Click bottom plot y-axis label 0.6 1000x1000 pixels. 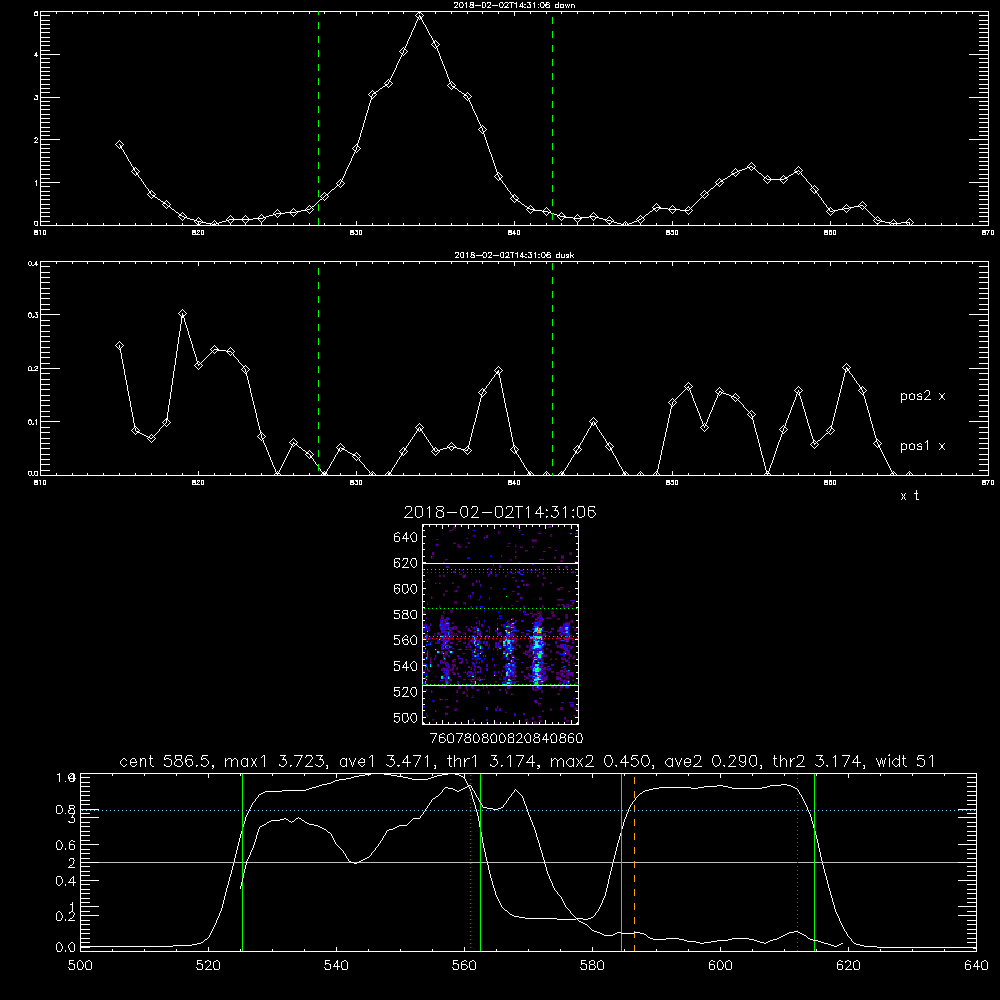(x=66, y=845)
